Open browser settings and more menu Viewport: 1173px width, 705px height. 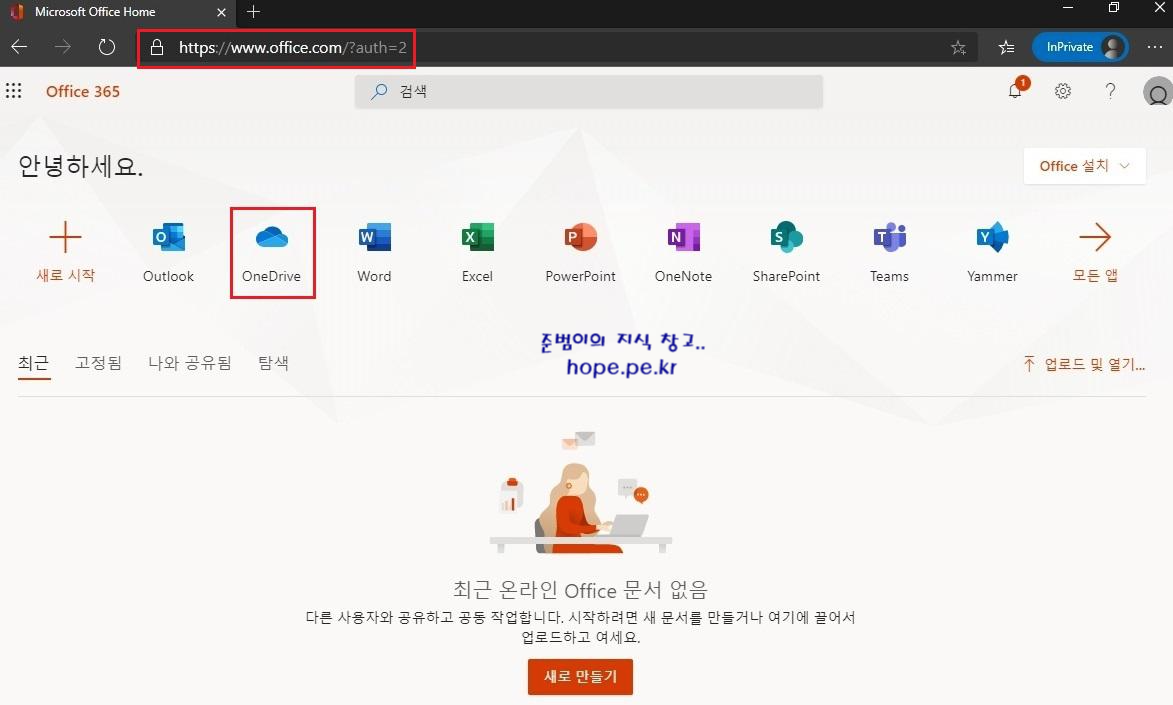(x=1154, y=47)
